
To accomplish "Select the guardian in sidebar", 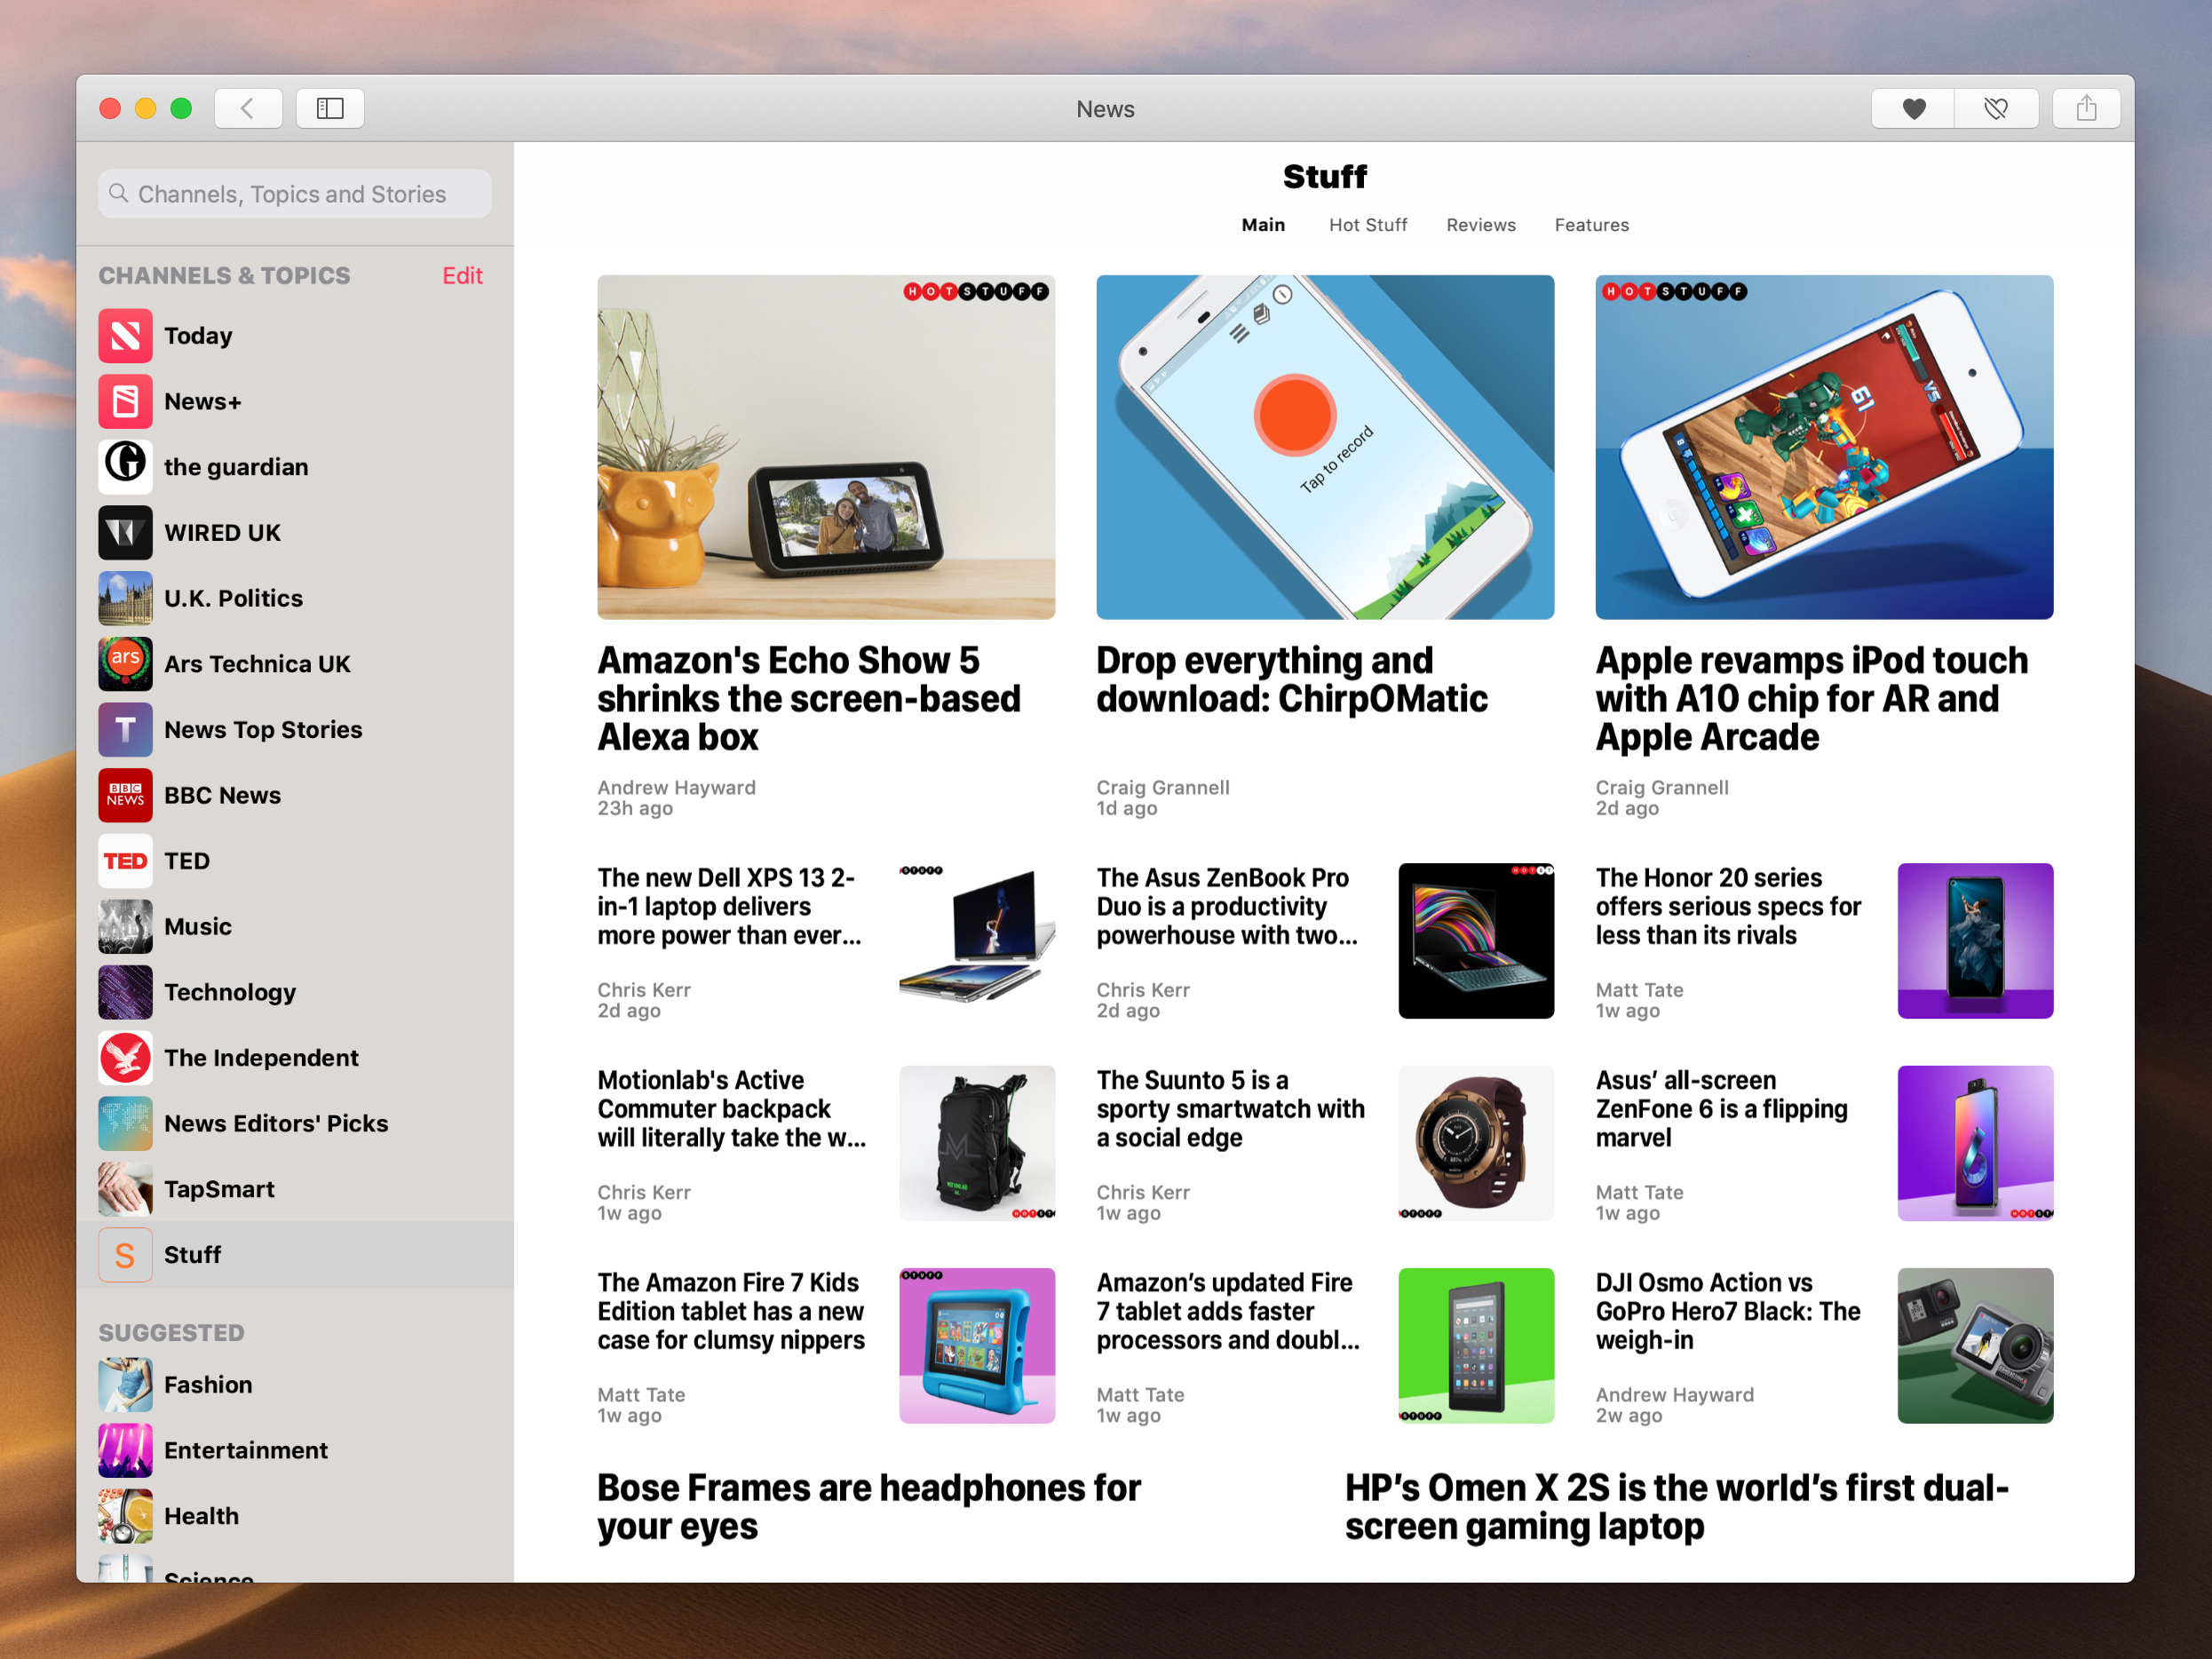I will pyautogui.click(x=295, y=467).
